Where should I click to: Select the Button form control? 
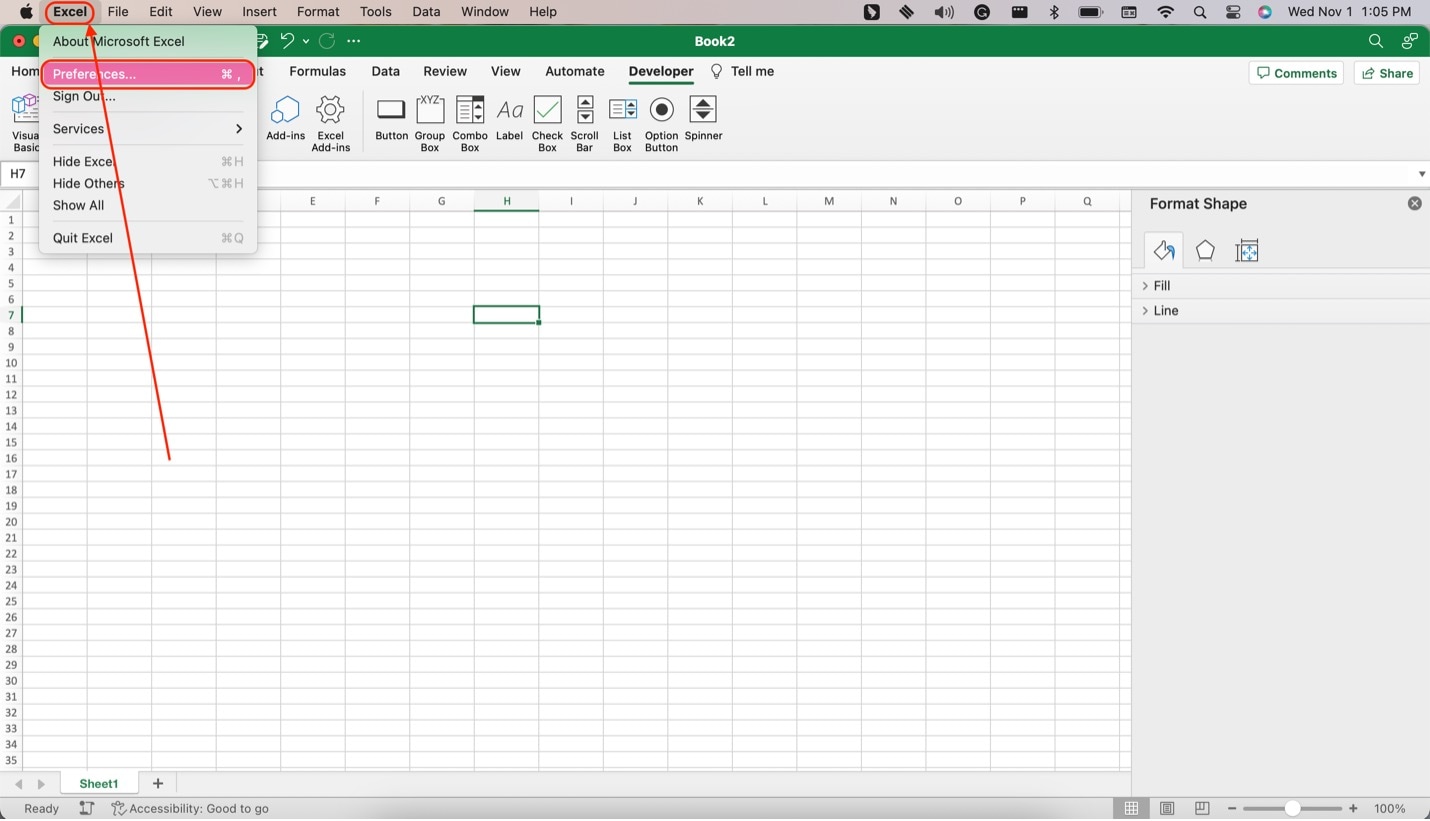tap(391, 118)
